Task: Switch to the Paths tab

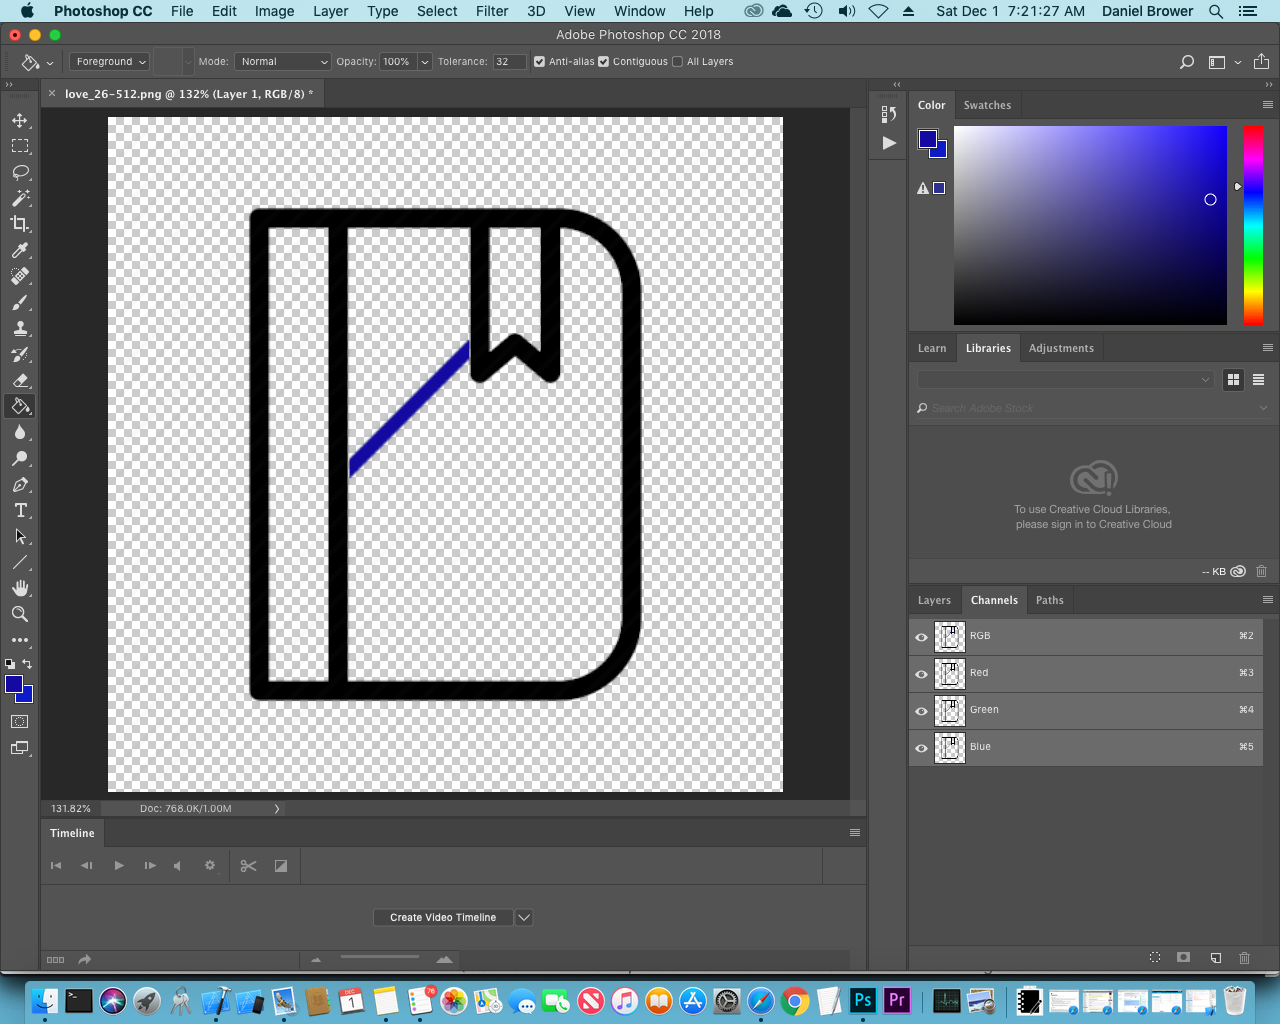Action: pyautogui.click(x=1049, y=600)
